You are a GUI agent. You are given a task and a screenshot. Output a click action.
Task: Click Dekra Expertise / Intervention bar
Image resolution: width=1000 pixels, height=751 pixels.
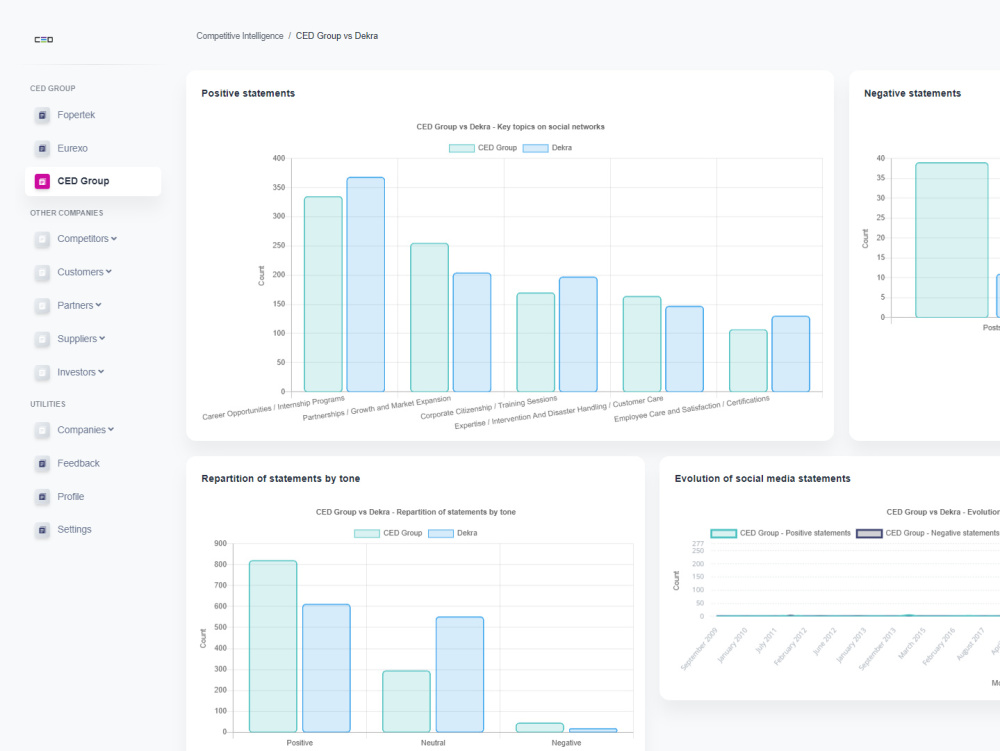pos(684,349)
